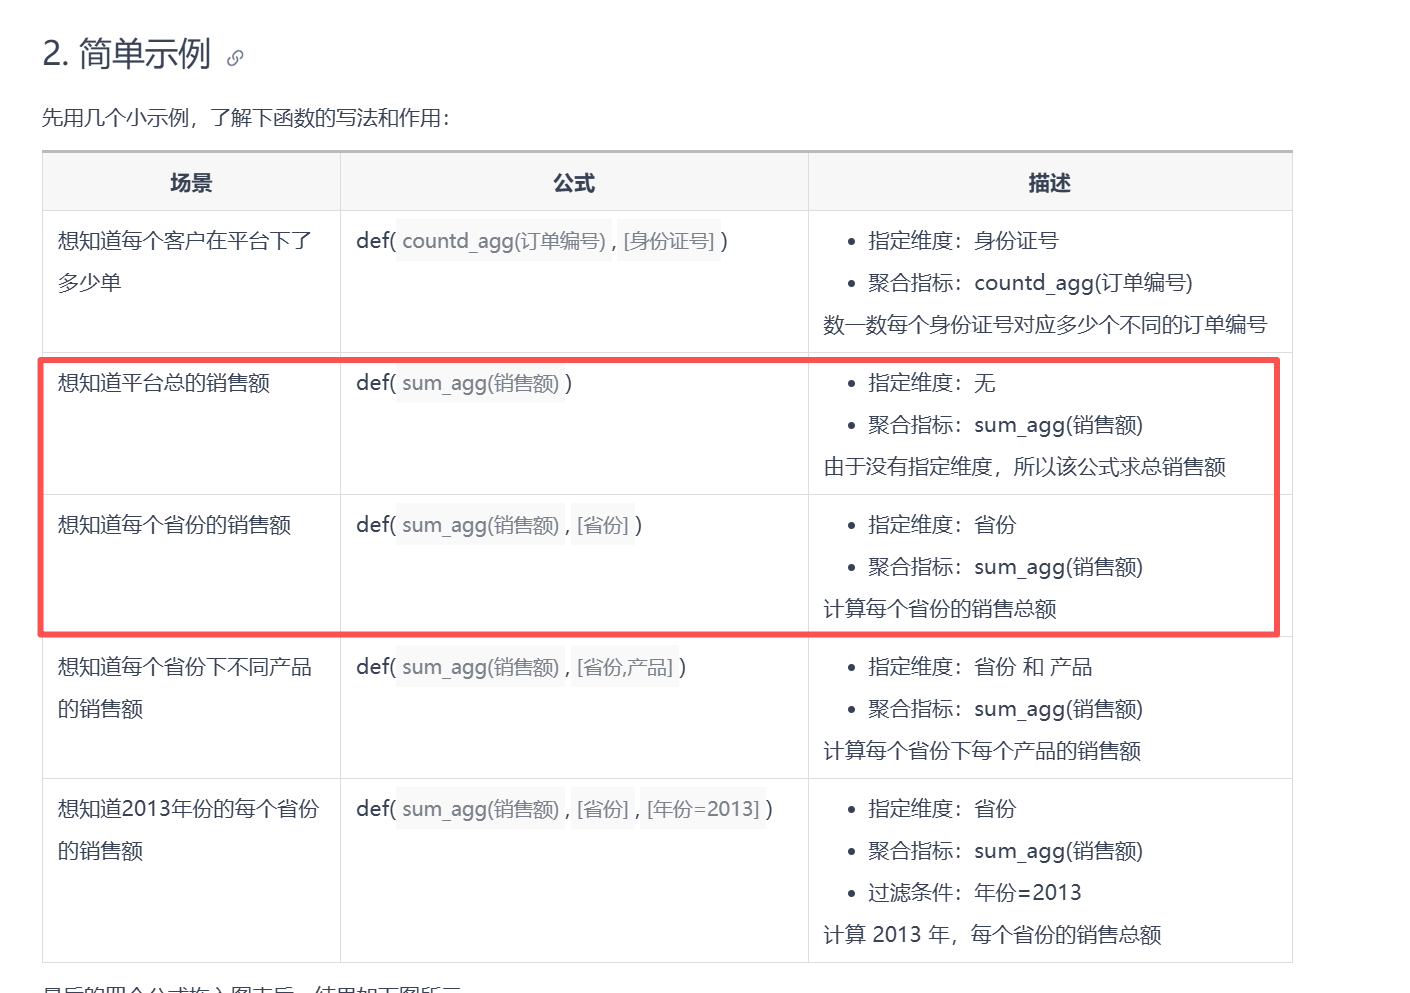Click sum_agg(销售额) formula in the [省份,产品] row
Image resolution: width=1410 pixels, height=993 pixels.
[480, 667]
